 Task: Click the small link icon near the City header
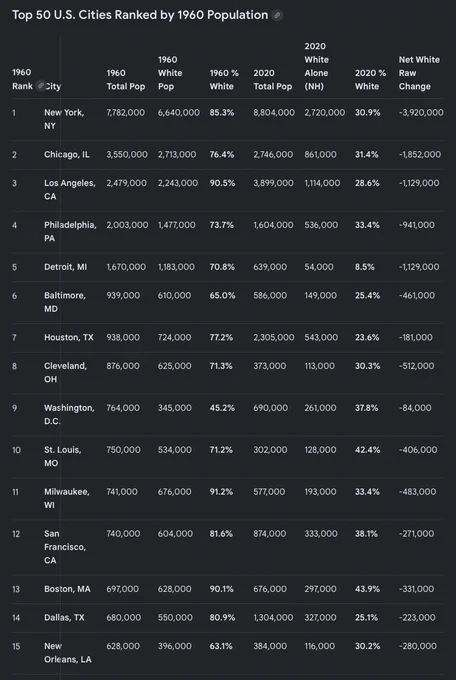(41, 85)
